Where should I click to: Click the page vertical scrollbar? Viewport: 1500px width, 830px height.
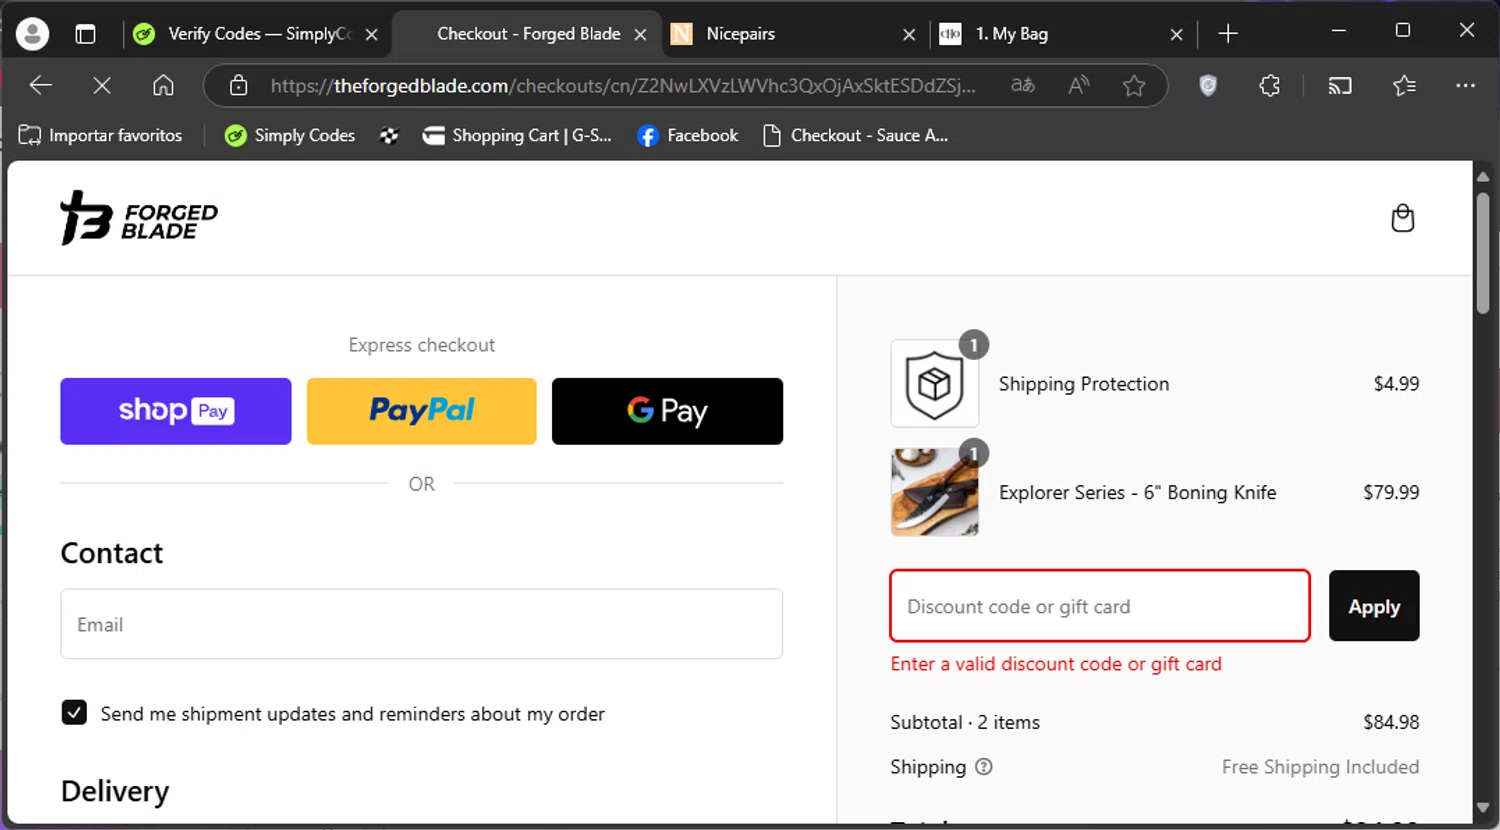1483,253
